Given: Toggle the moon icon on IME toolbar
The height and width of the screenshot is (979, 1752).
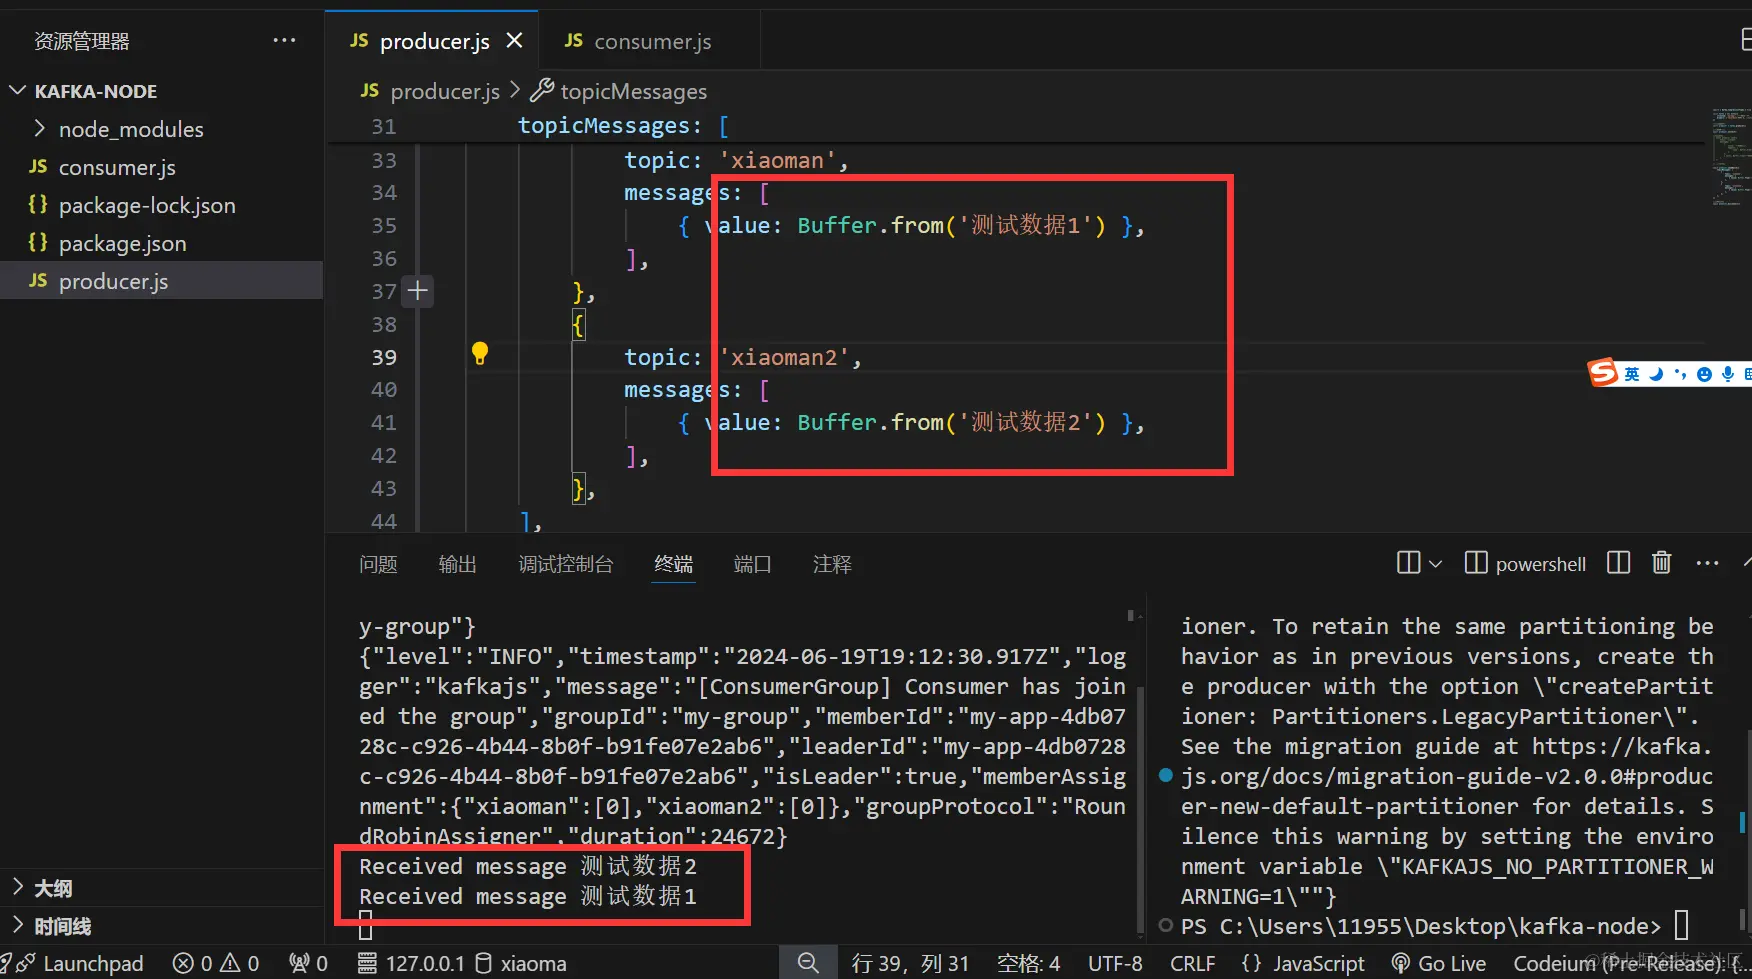Looking at the screenshot, I should [1656, 374].
